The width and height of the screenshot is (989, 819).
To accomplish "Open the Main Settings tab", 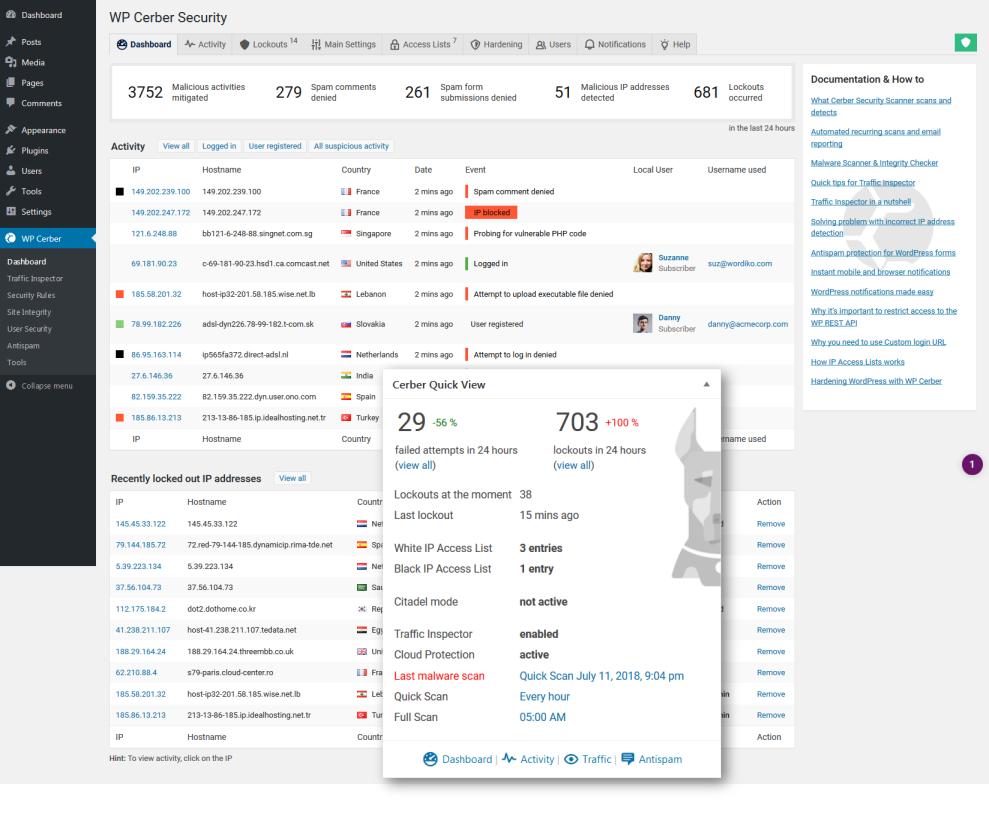I will click(343, 44).
